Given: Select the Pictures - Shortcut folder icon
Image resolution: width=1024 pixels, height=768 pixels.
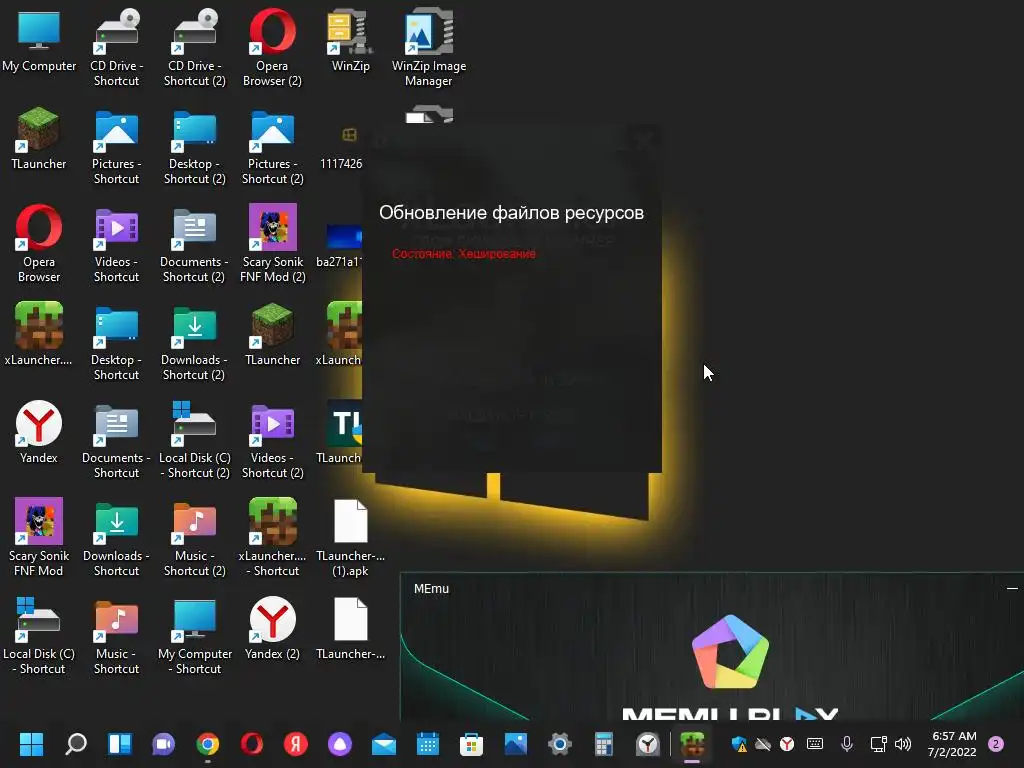Looking at the screenshot, I should coord(116,148).
